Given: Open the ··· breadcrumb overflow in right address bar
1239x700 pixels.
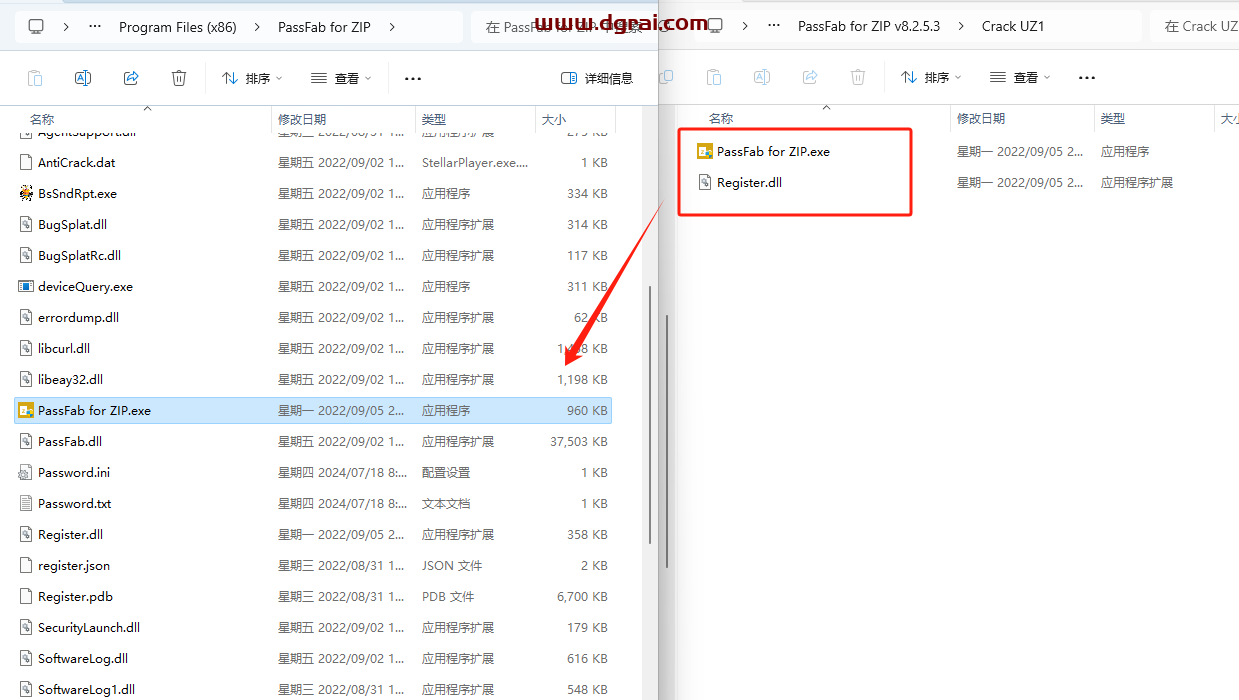Looking at the screenshot, I should 774,26.
